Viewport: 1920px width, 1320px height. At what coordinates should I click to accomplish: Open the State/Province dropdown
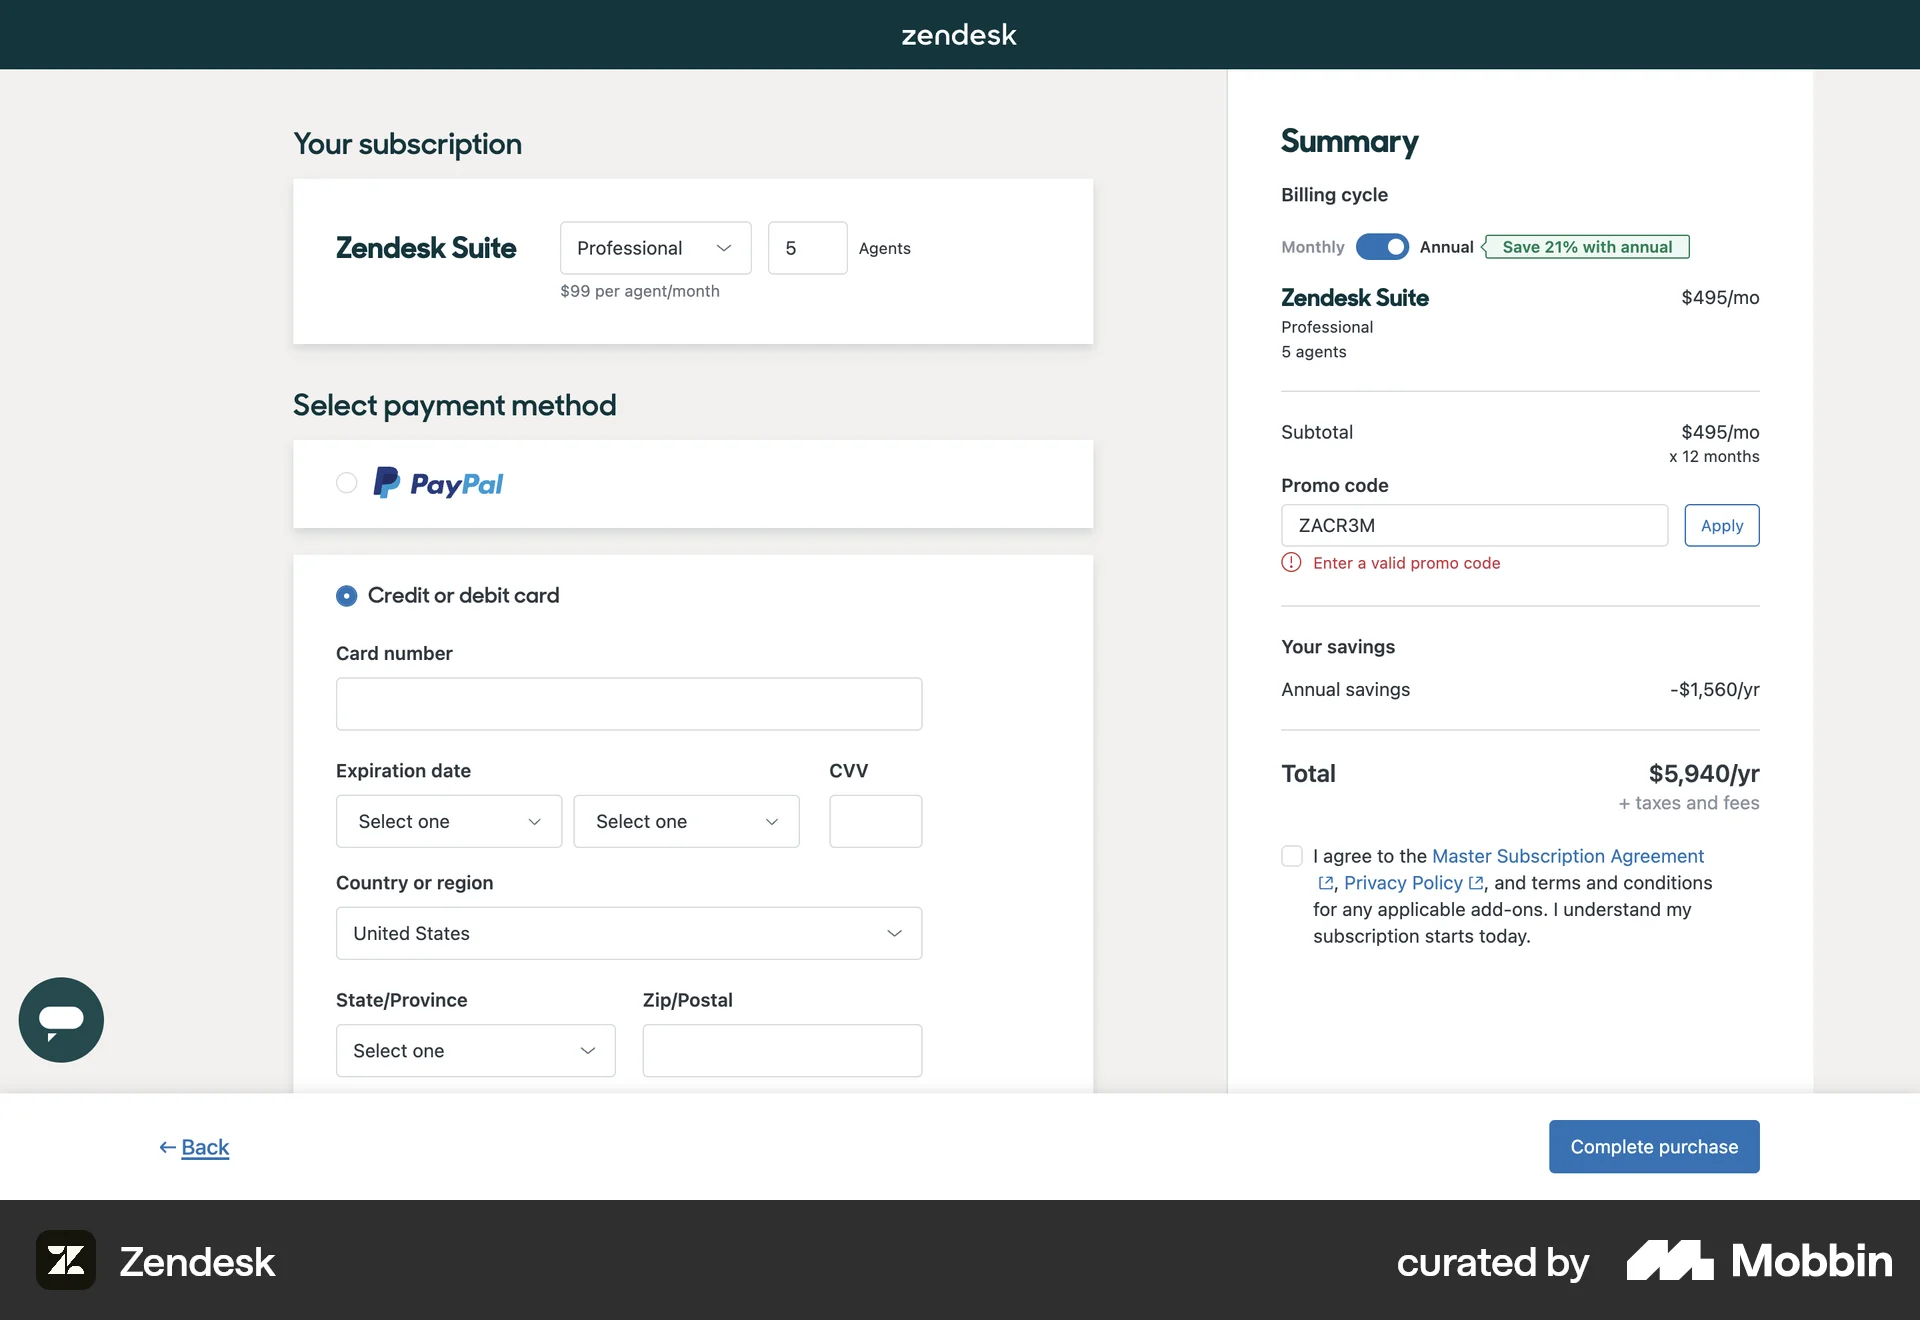(475, 1050)
